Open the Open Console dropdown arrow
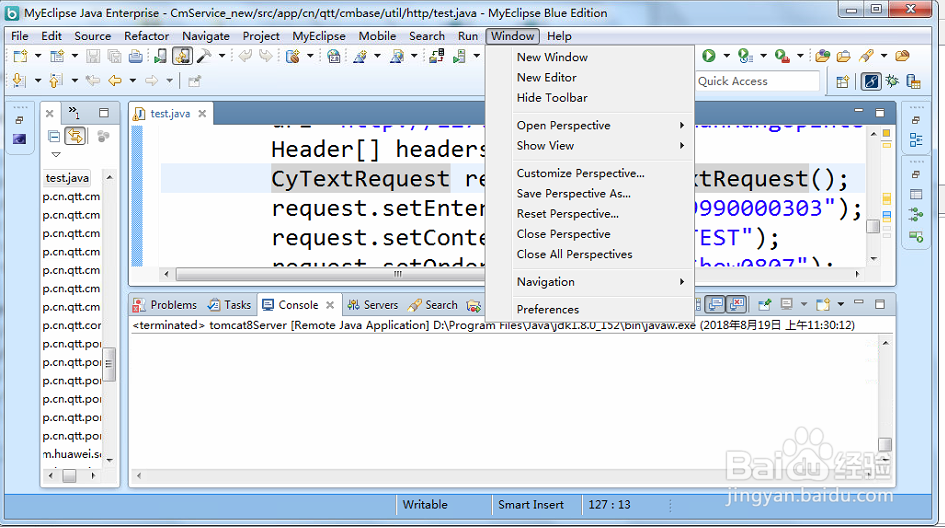Viewport: 945px width, 528px height. tap(841, 304)
